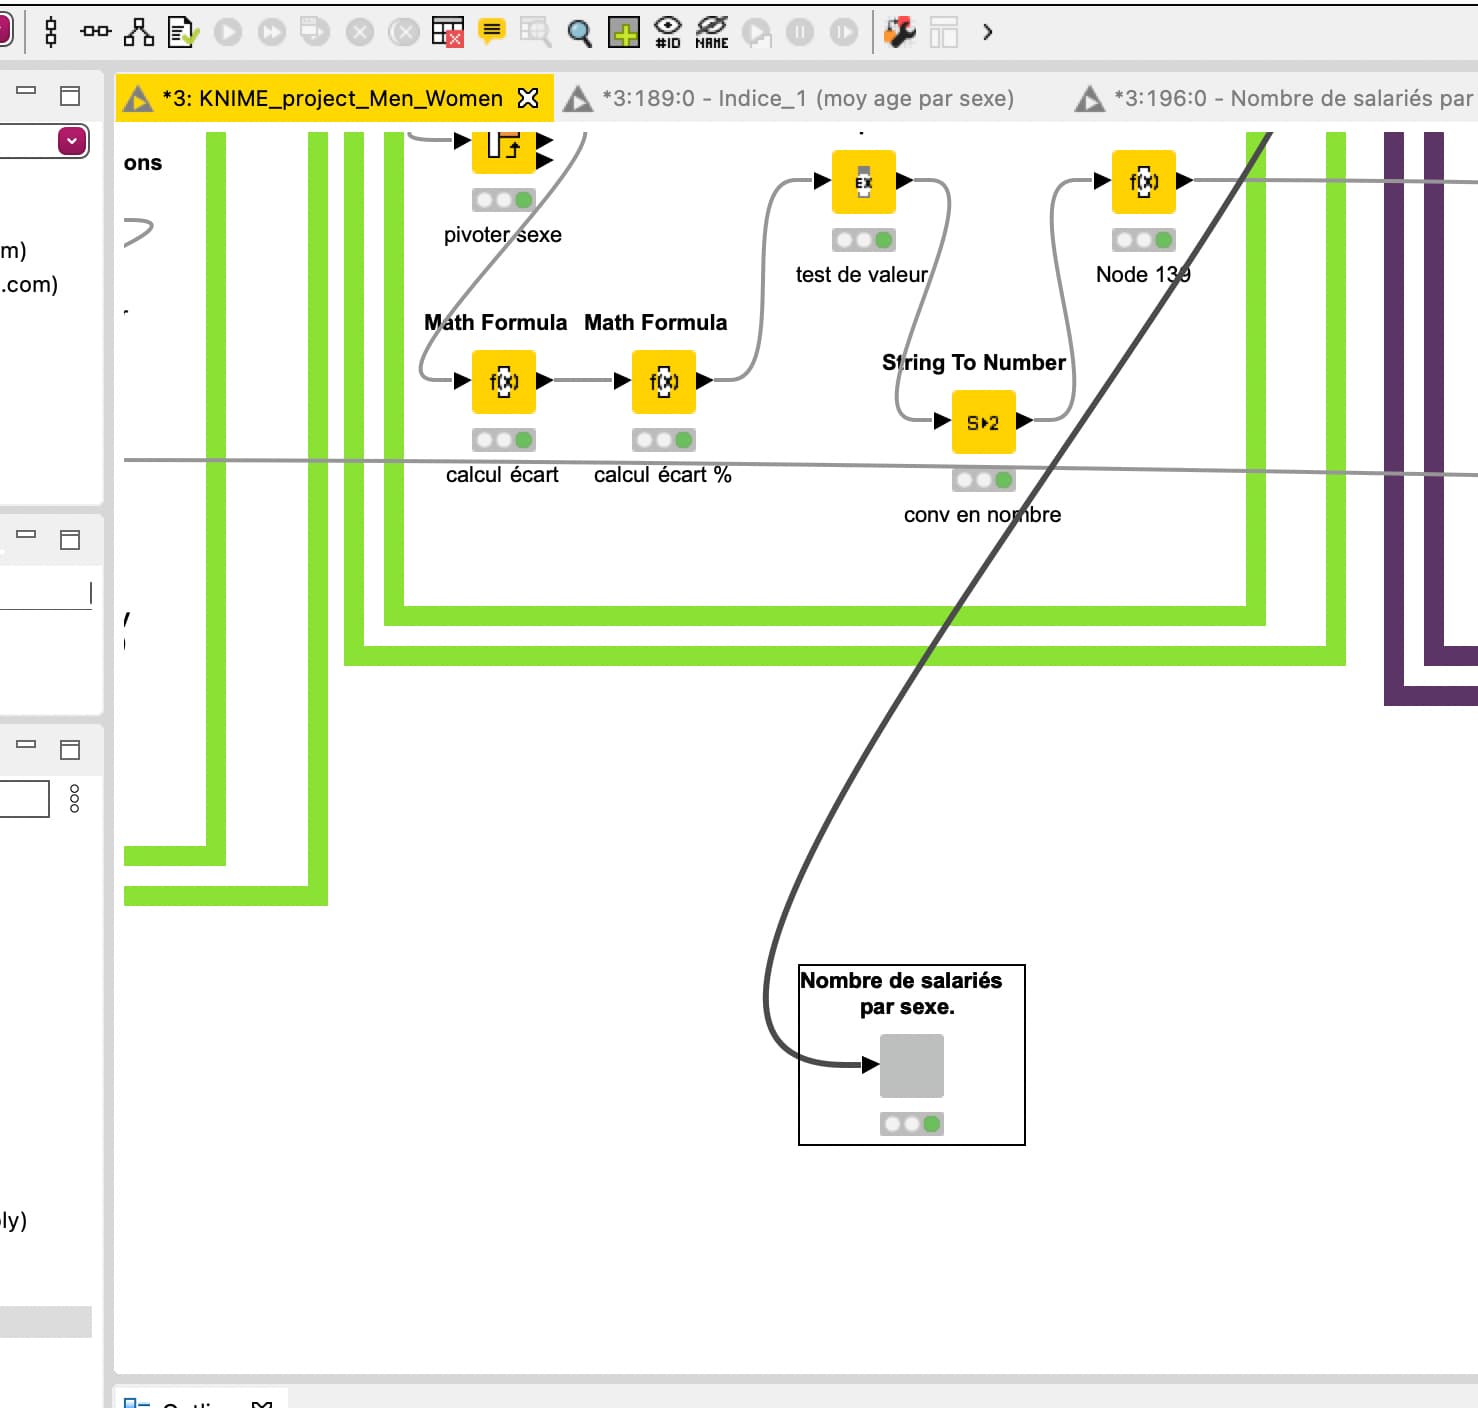Switch to KNIME_project_Men_Women tab

(x=332, y=98)
